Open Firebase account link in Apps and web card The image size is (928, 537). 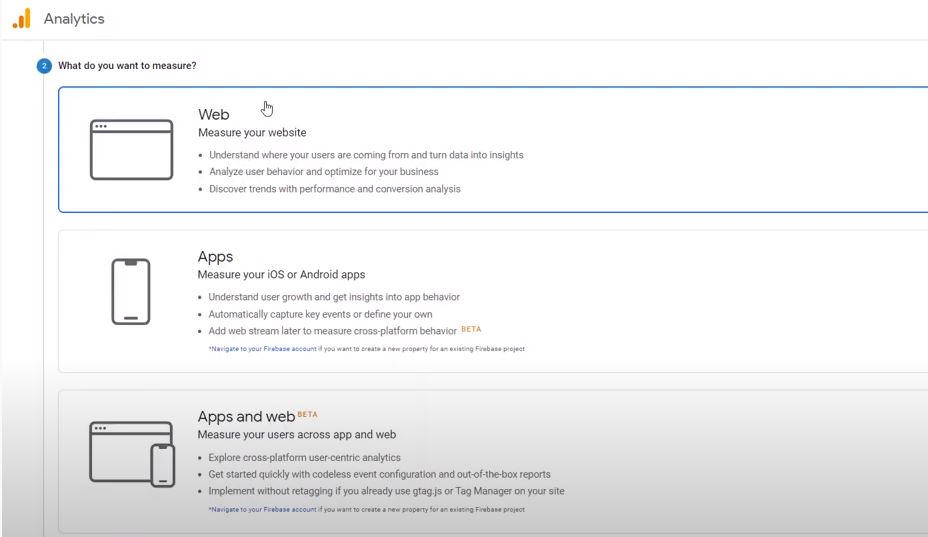coord(262,509)
